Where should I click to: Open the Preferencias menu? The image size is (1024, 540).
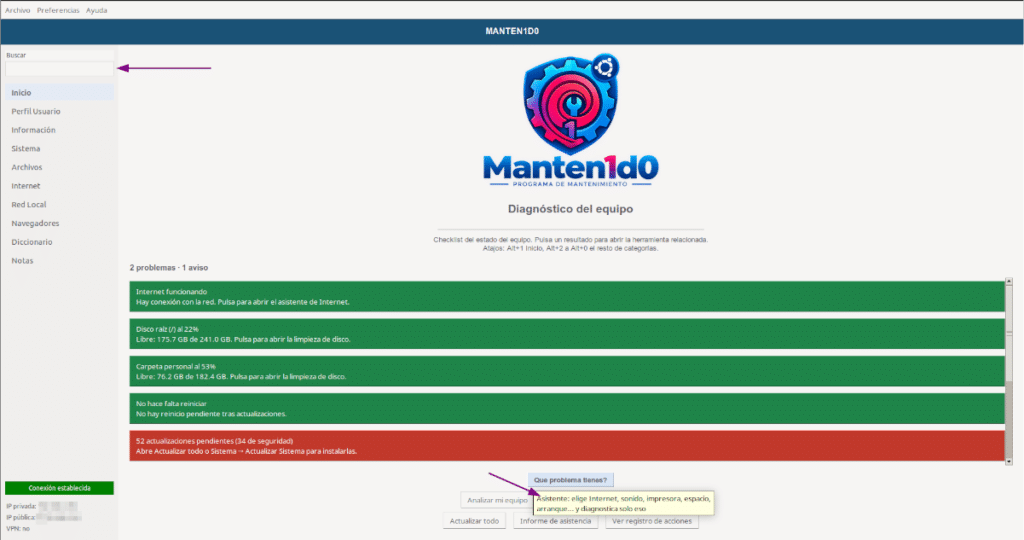(x=58, y=10)
